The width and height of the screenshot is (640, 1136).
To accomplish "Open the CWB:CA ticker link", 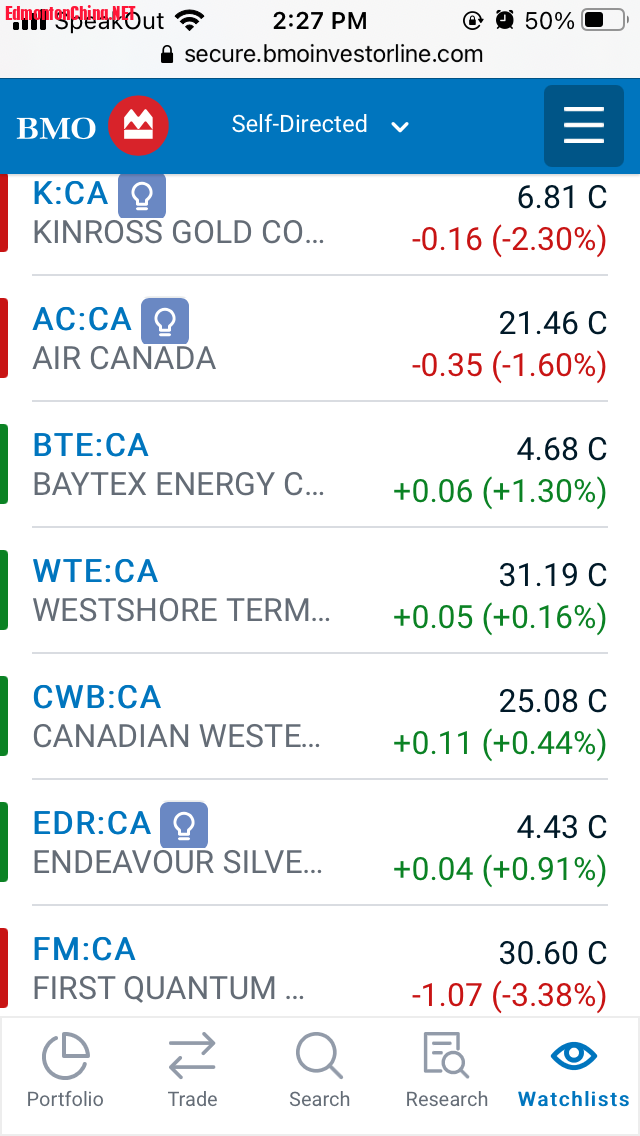I will (97, 697).
